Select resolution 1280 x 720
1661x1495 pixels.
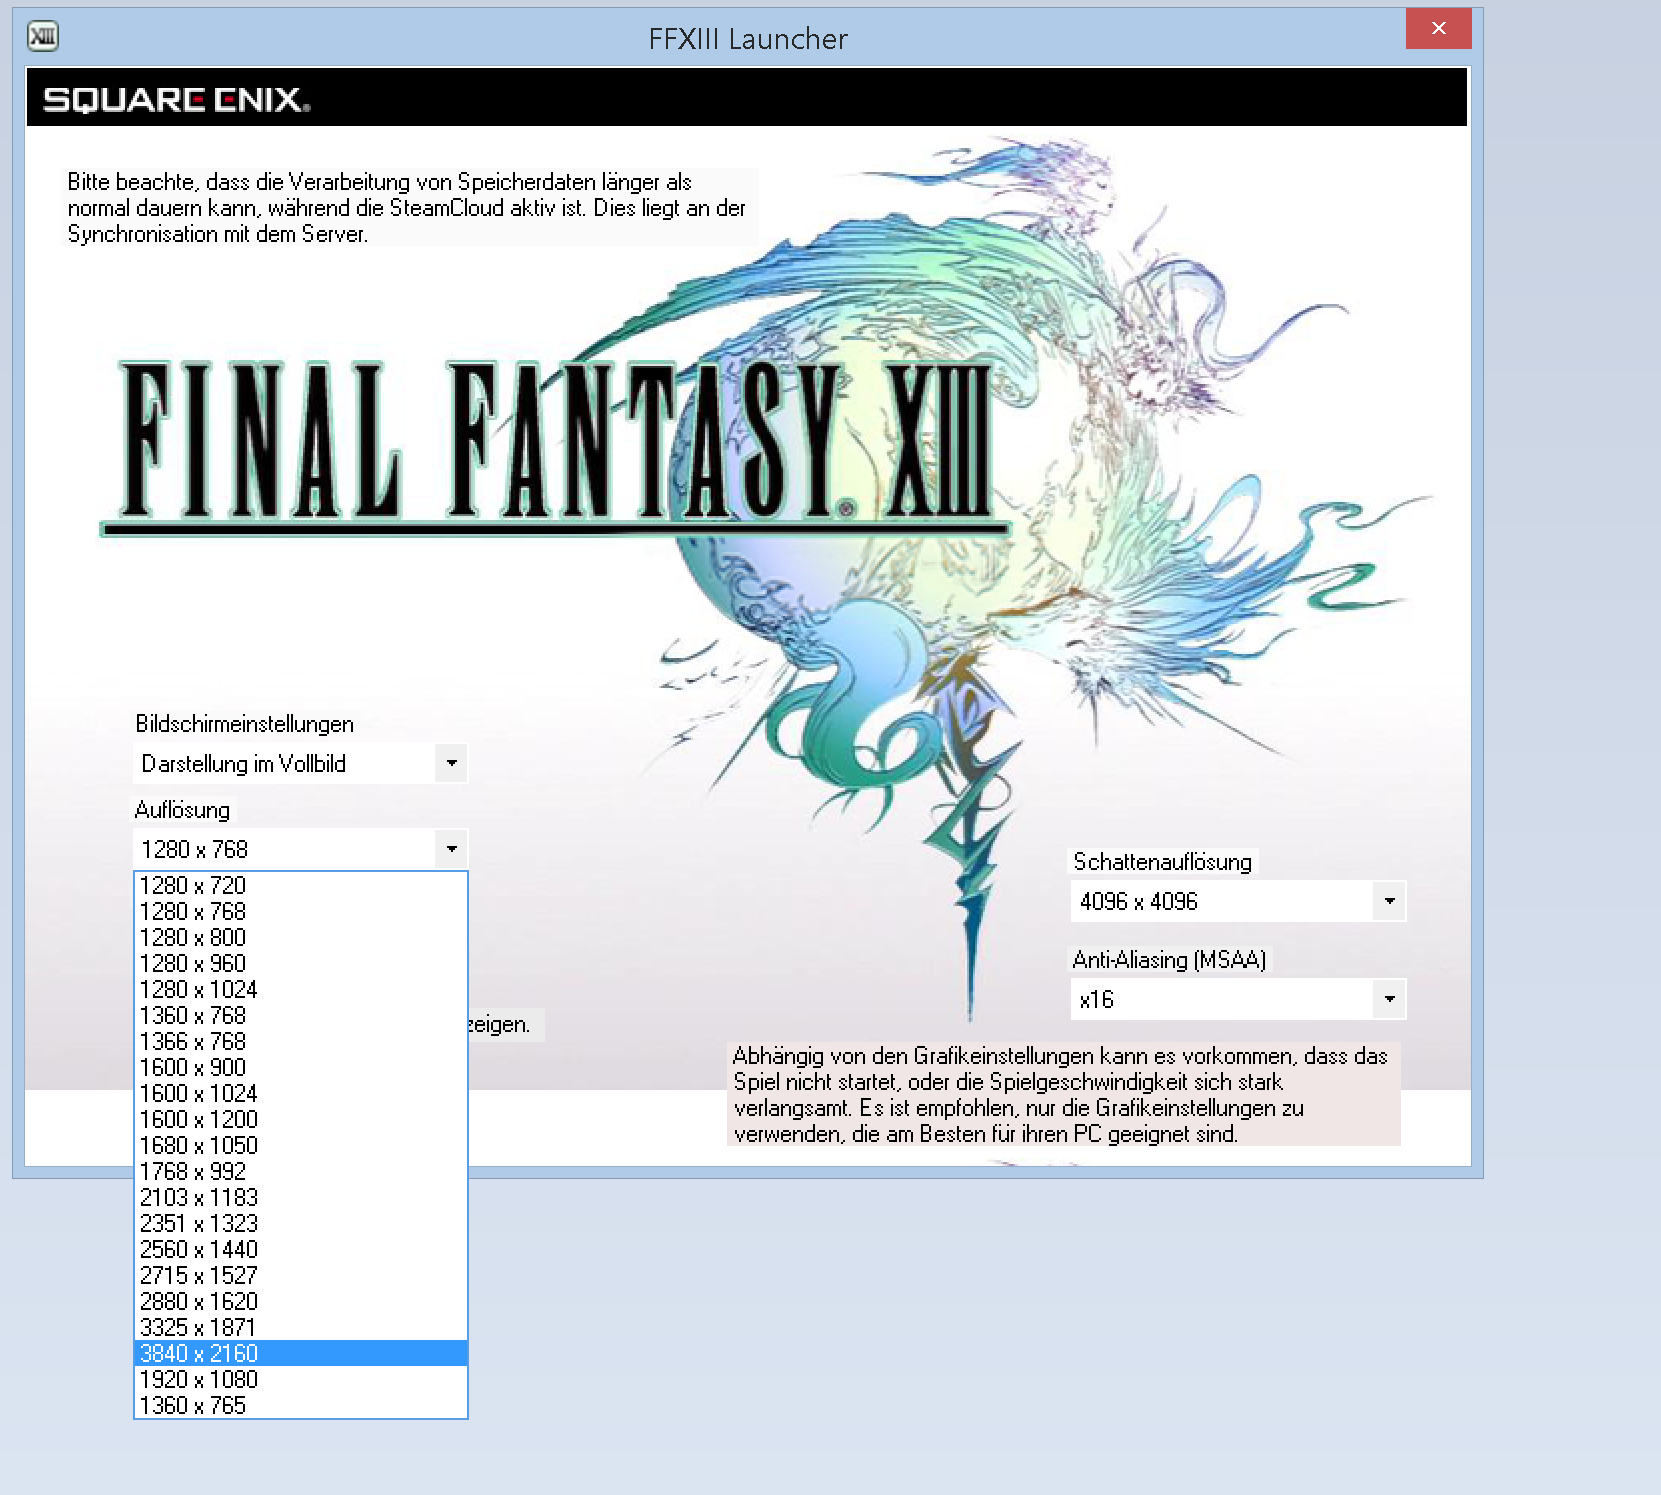301,885
